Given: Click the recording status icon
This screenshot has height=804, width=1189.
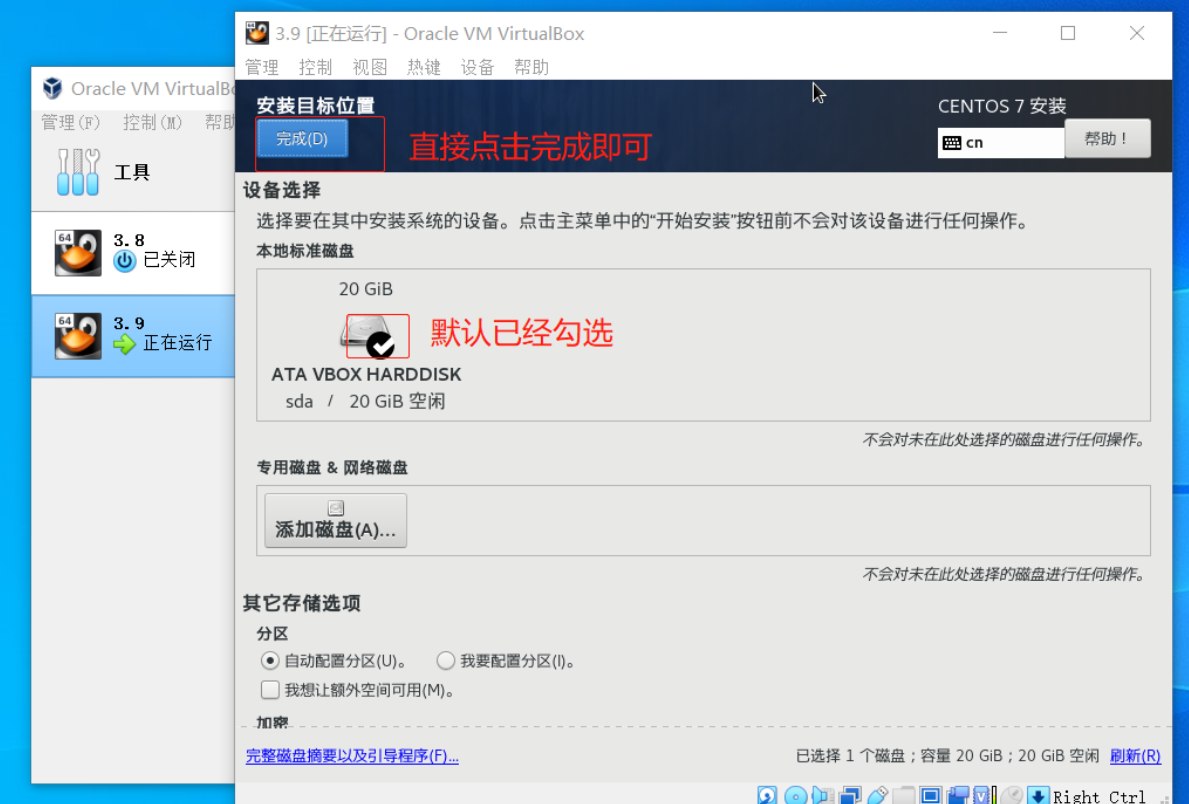Looking at the screenshot, I should 958,795.
